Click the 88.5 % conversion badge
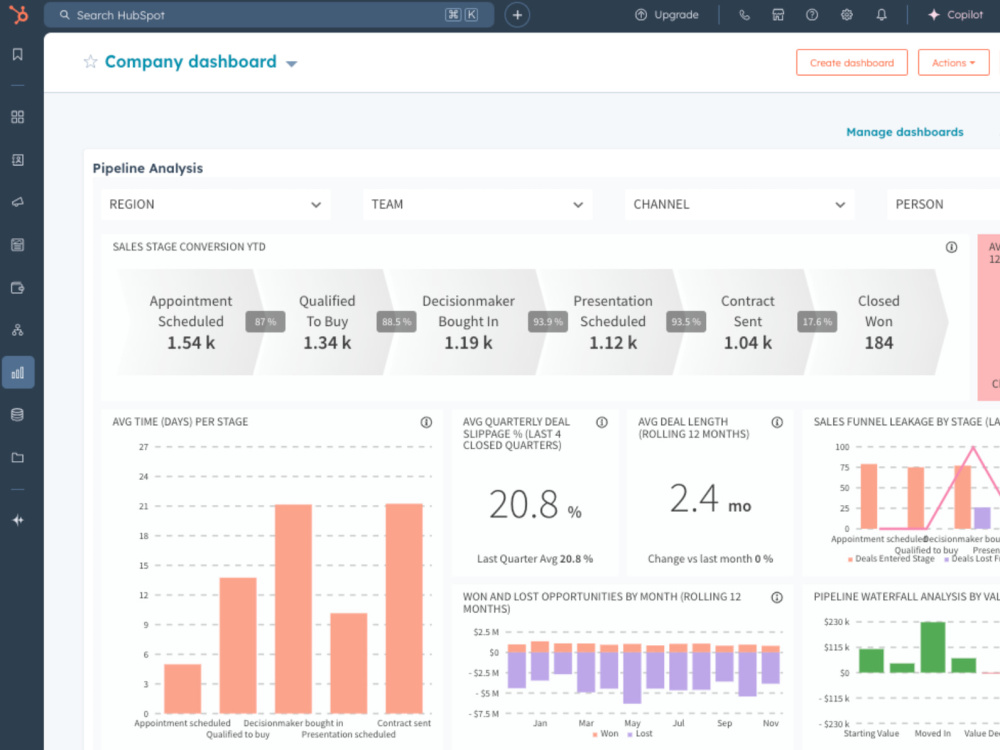Image resolution: width=1000 pixels, height=750 pixels. tap(396, 322)
